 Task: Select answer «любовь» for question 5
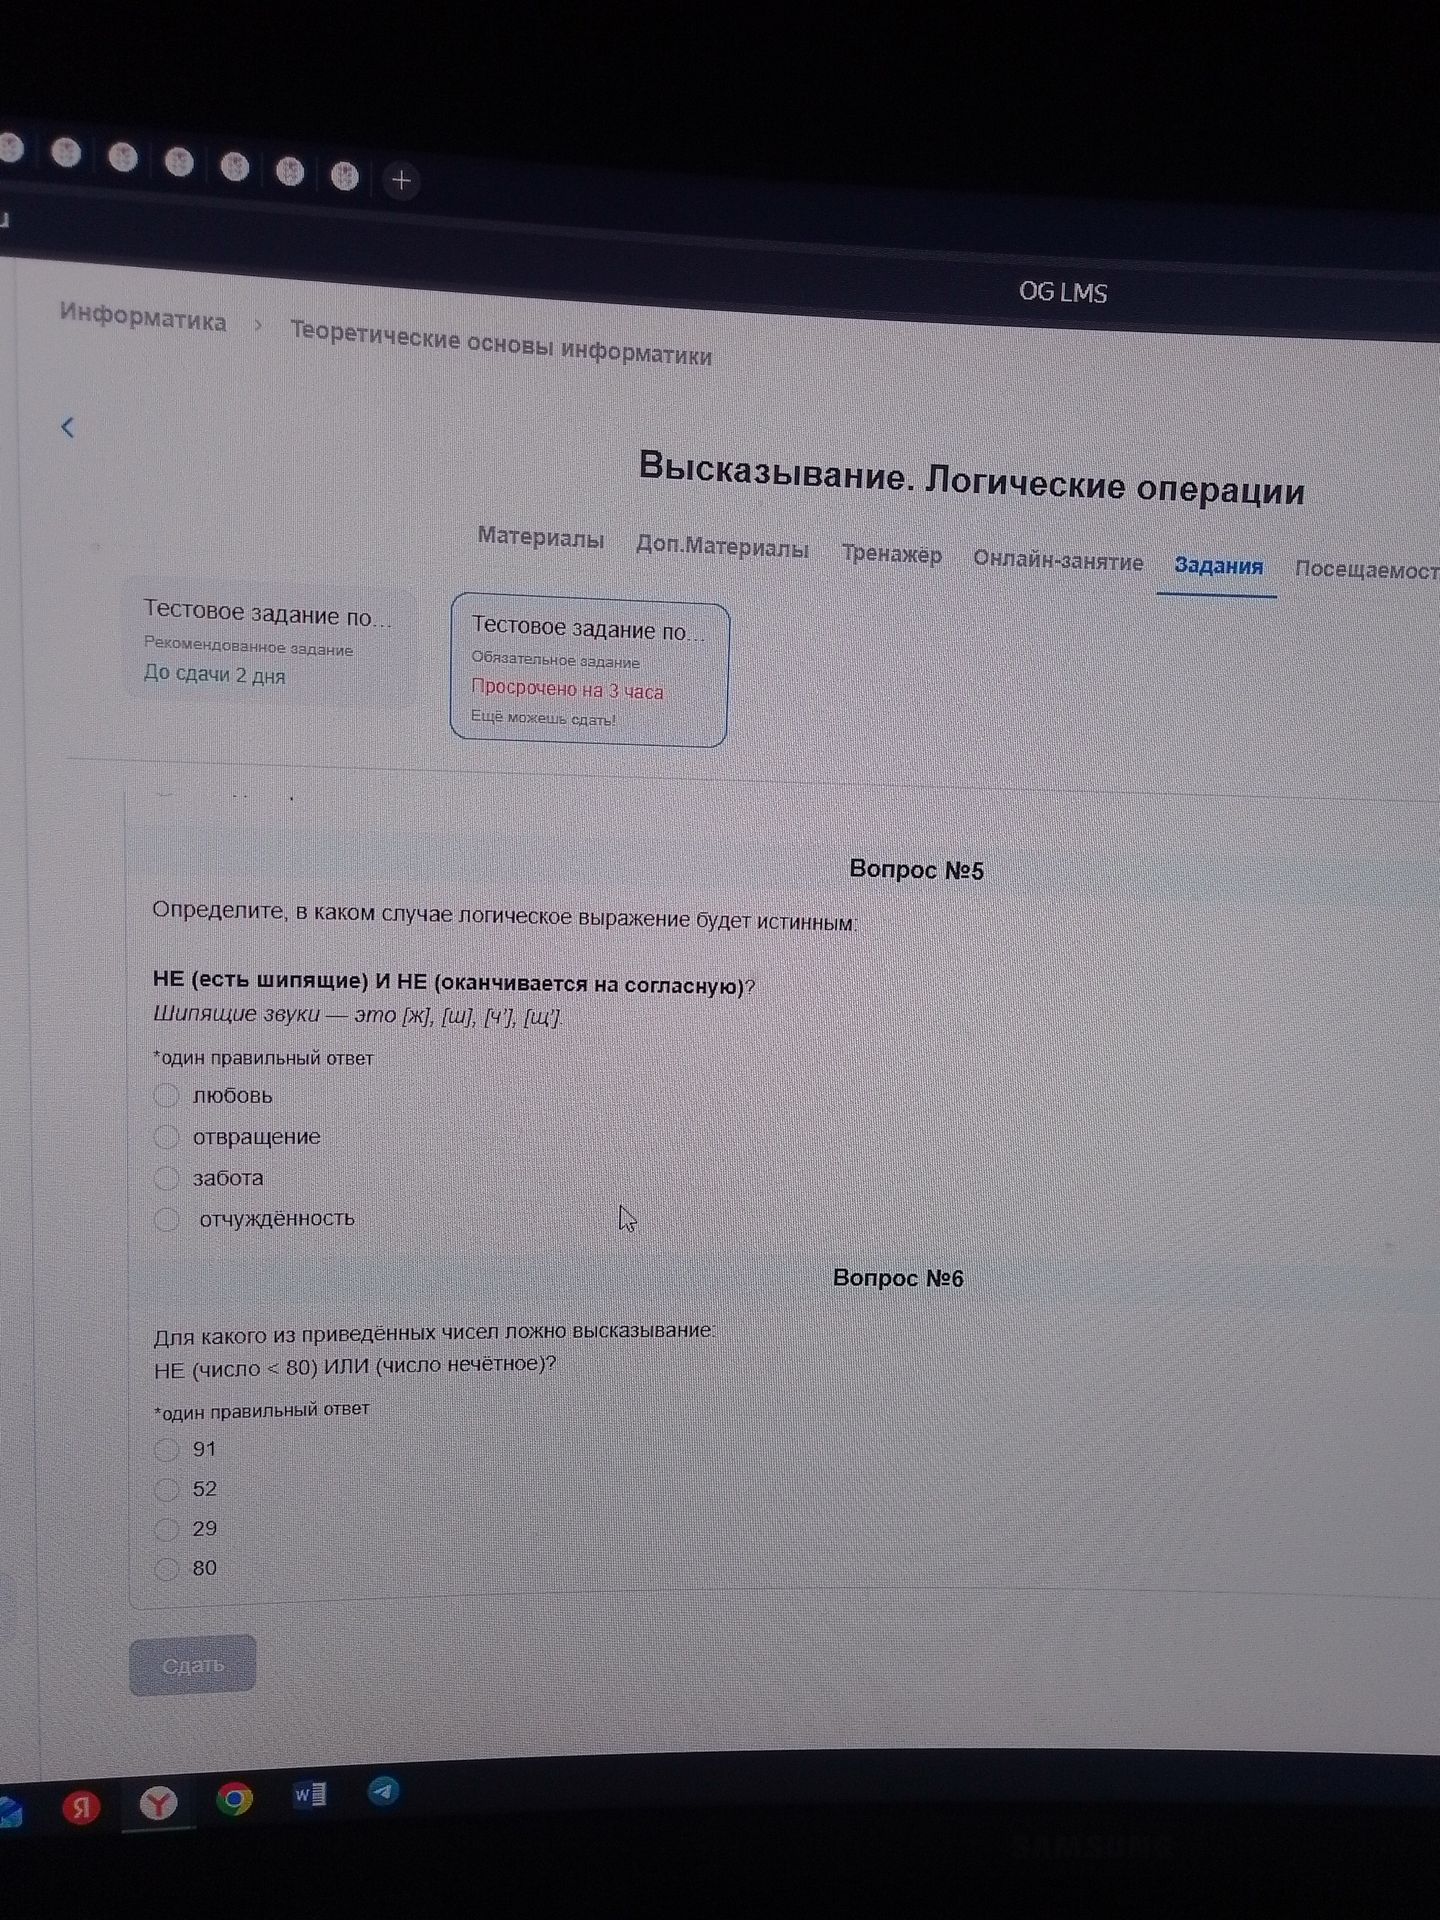[x=166, y=1095]
